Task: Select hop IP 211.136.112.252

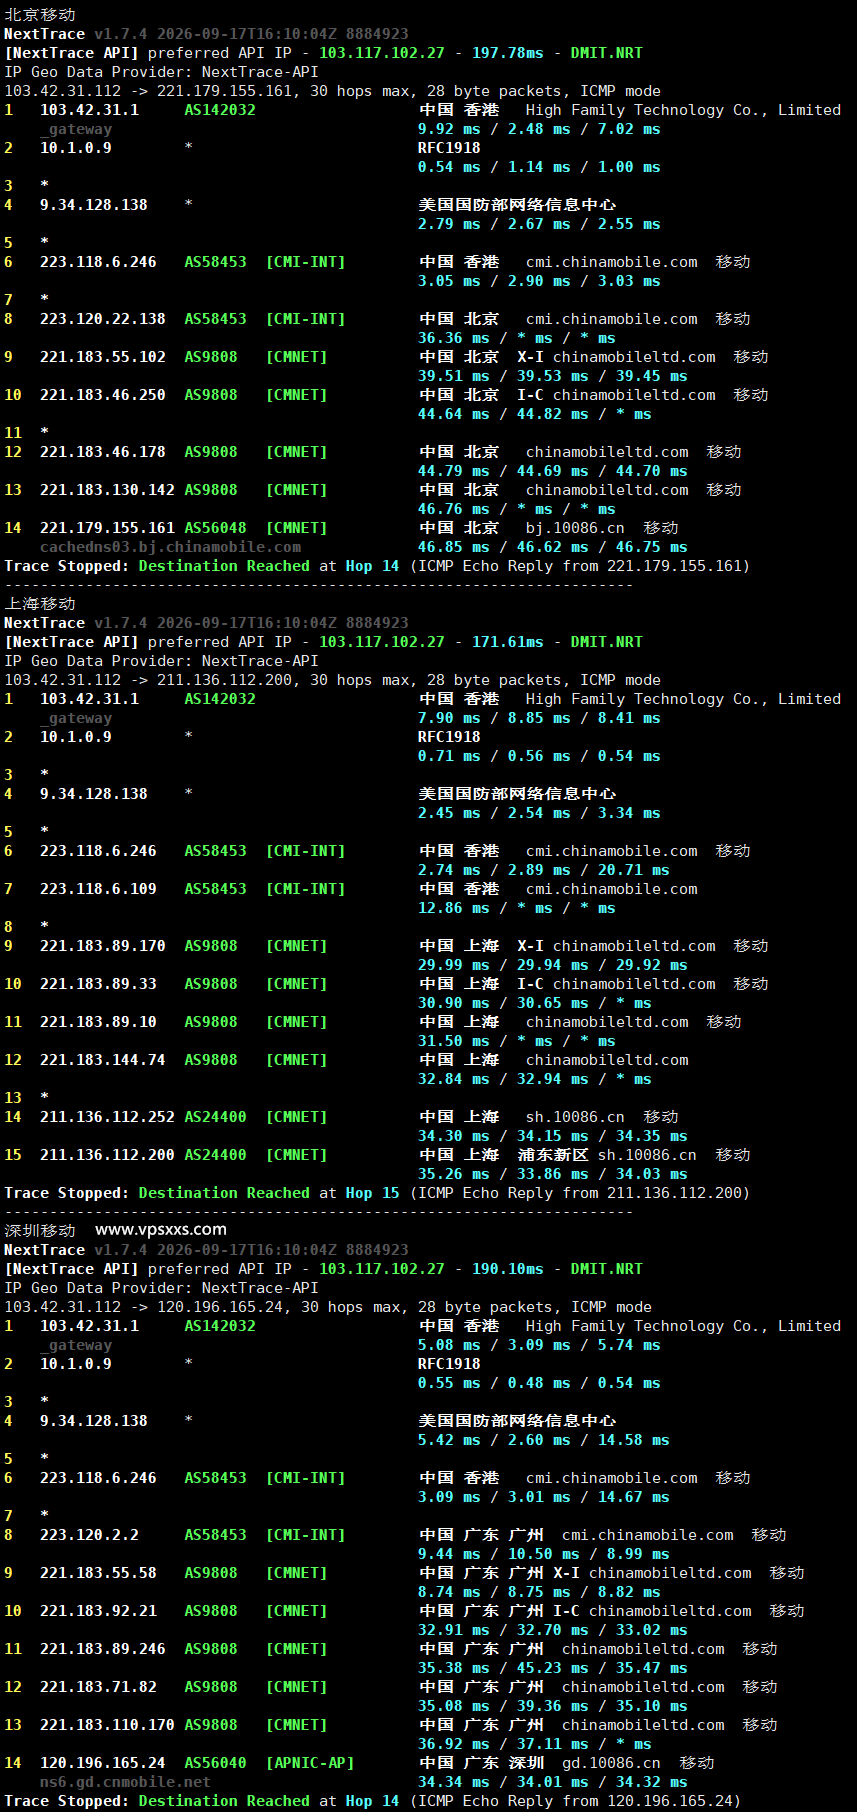Action: point(107,1117)
